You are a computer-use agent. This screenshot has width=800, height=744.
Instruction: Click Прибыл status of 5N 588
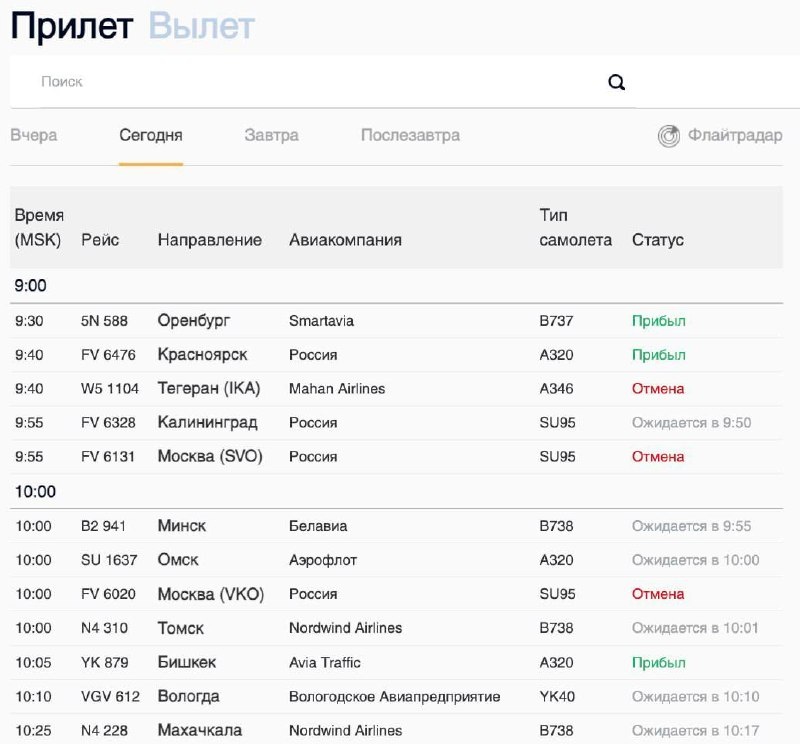pos(659,321)
